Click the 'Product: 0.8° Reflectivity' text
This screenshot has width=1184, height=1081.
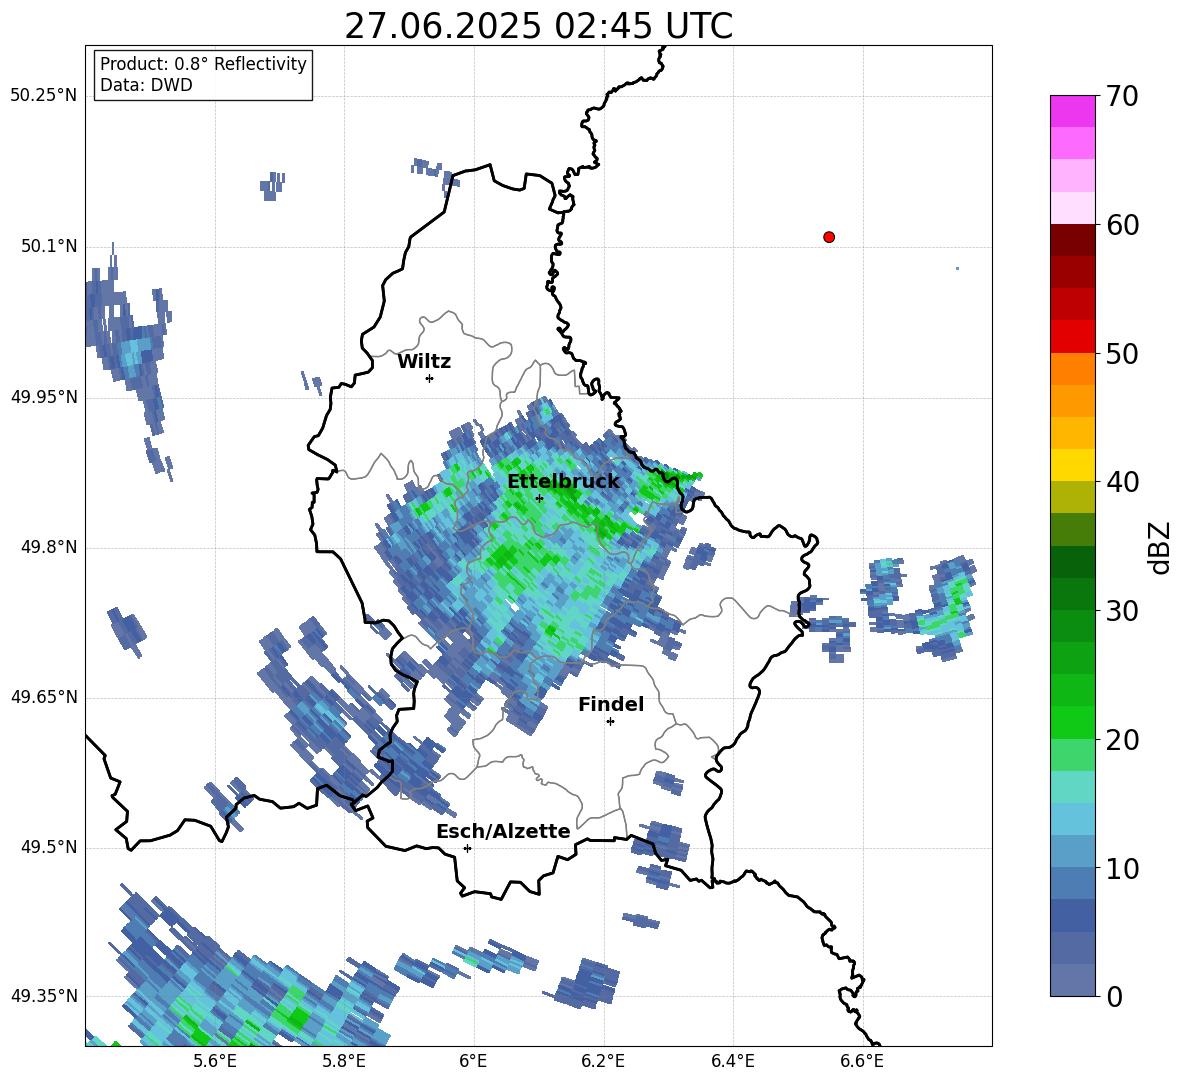pyautogui.click(x=203, y=63)
